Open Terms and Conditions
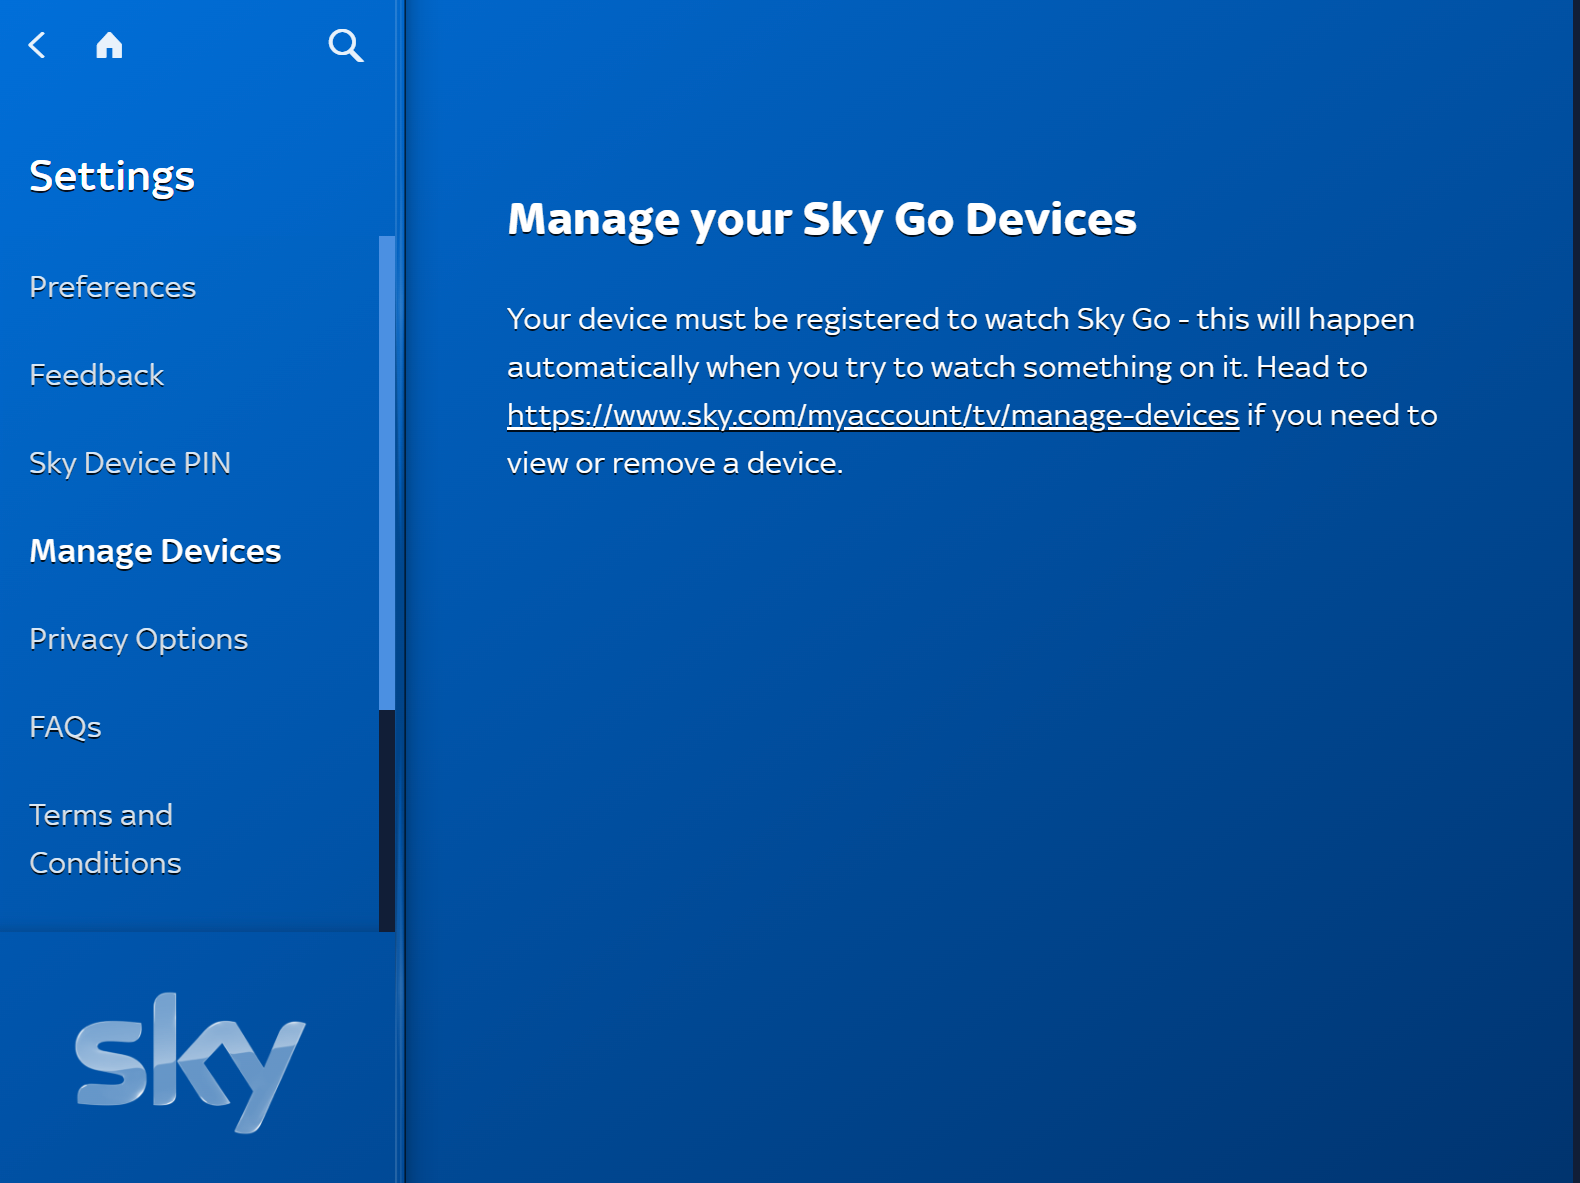Image resolution: width=1580 pixels, height=1183 pixels. 105,839
